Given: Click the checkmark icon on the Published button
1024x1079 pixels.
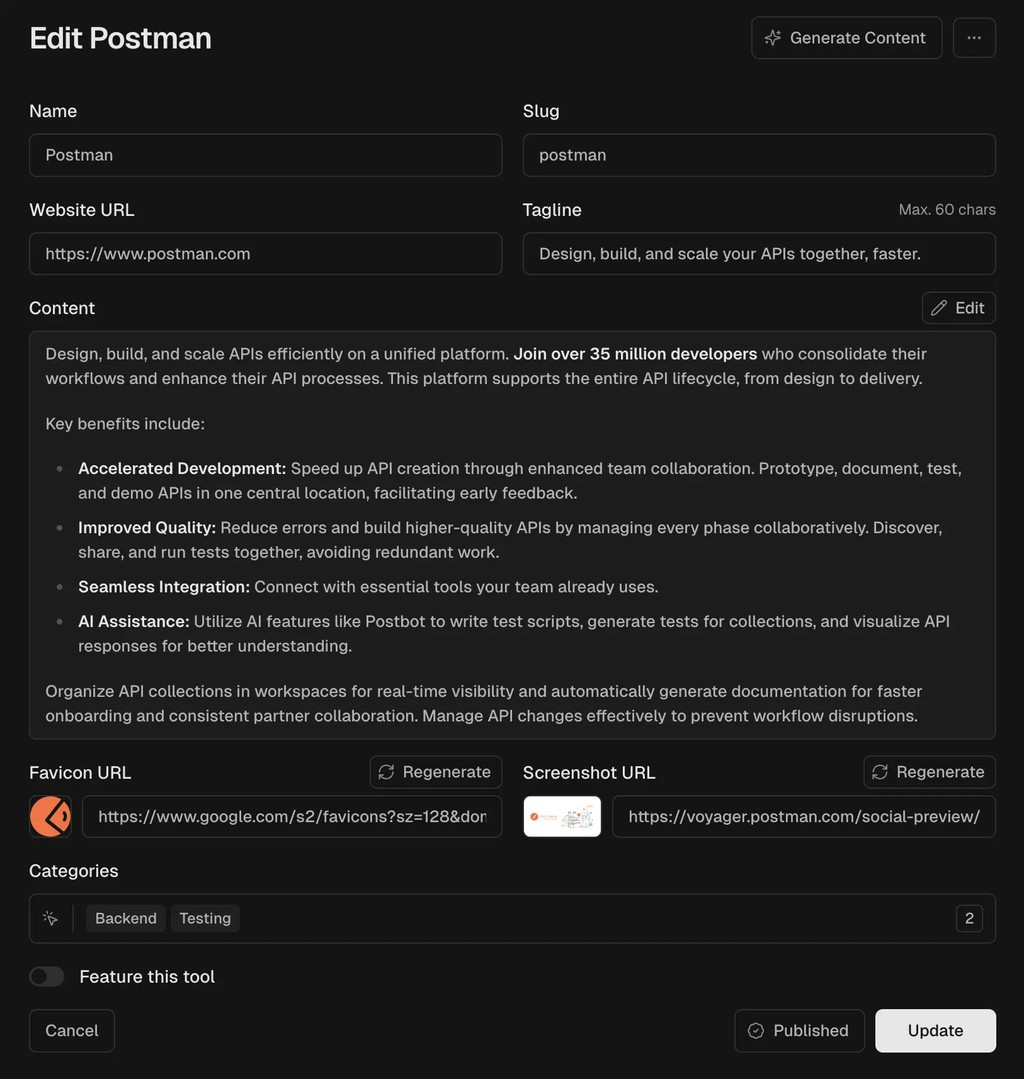Looking at the screenshot, I should [x=757, y=1030].
